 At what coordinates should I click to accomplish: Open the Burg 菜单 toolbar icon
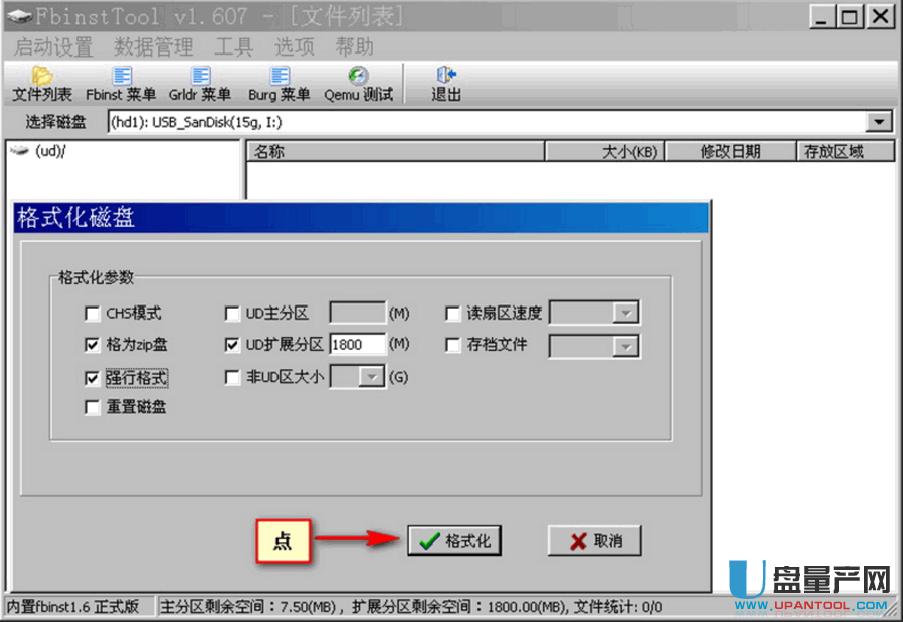click(279, 84)
